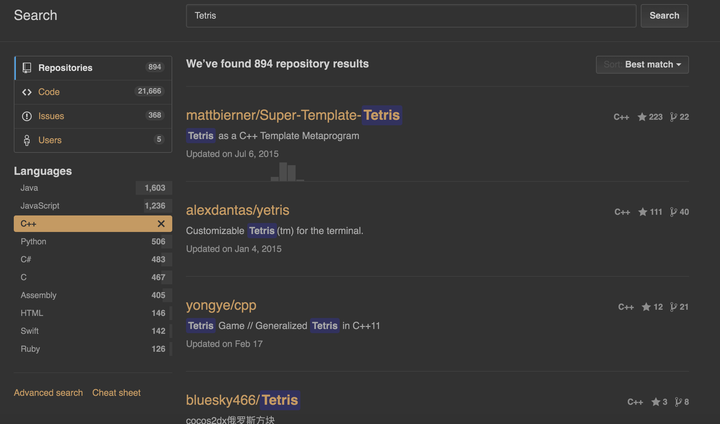Filter results by HTML language
Viewport: 720px width, 424px height.
point(93,313)
